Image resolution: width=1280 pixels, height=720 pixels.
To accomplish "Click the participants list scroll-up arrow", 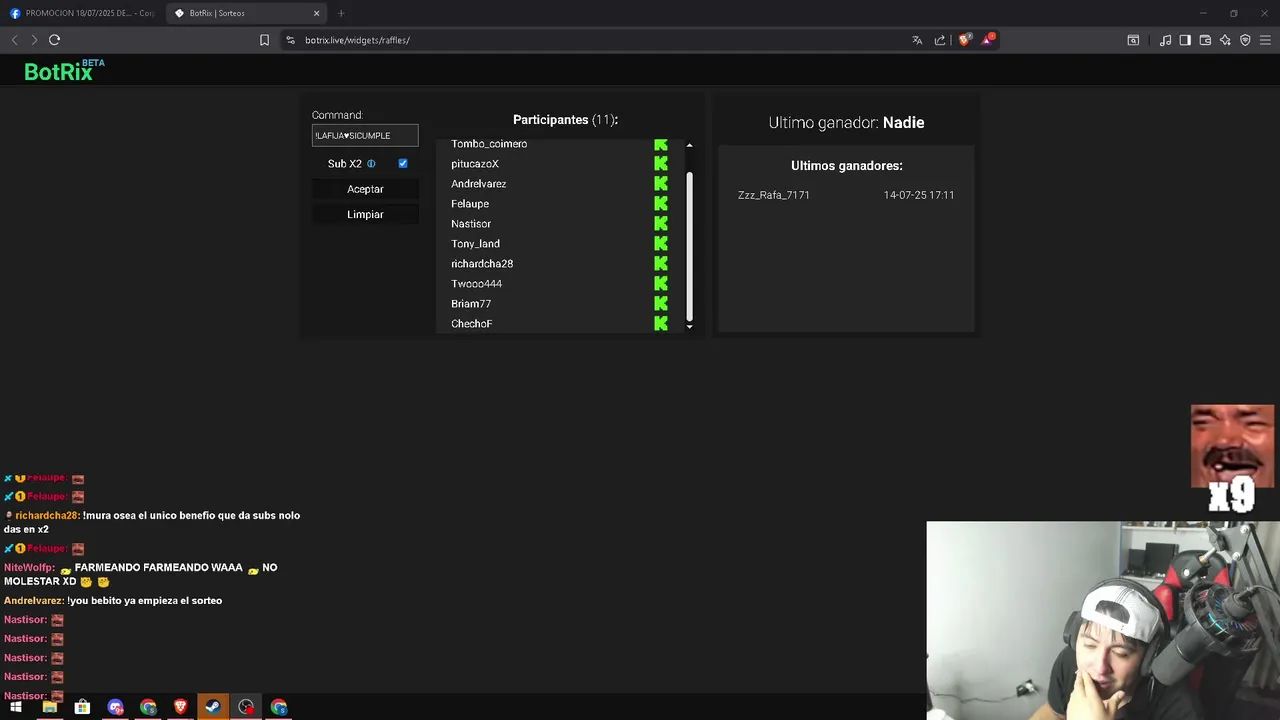I will [x=689, y=146].
